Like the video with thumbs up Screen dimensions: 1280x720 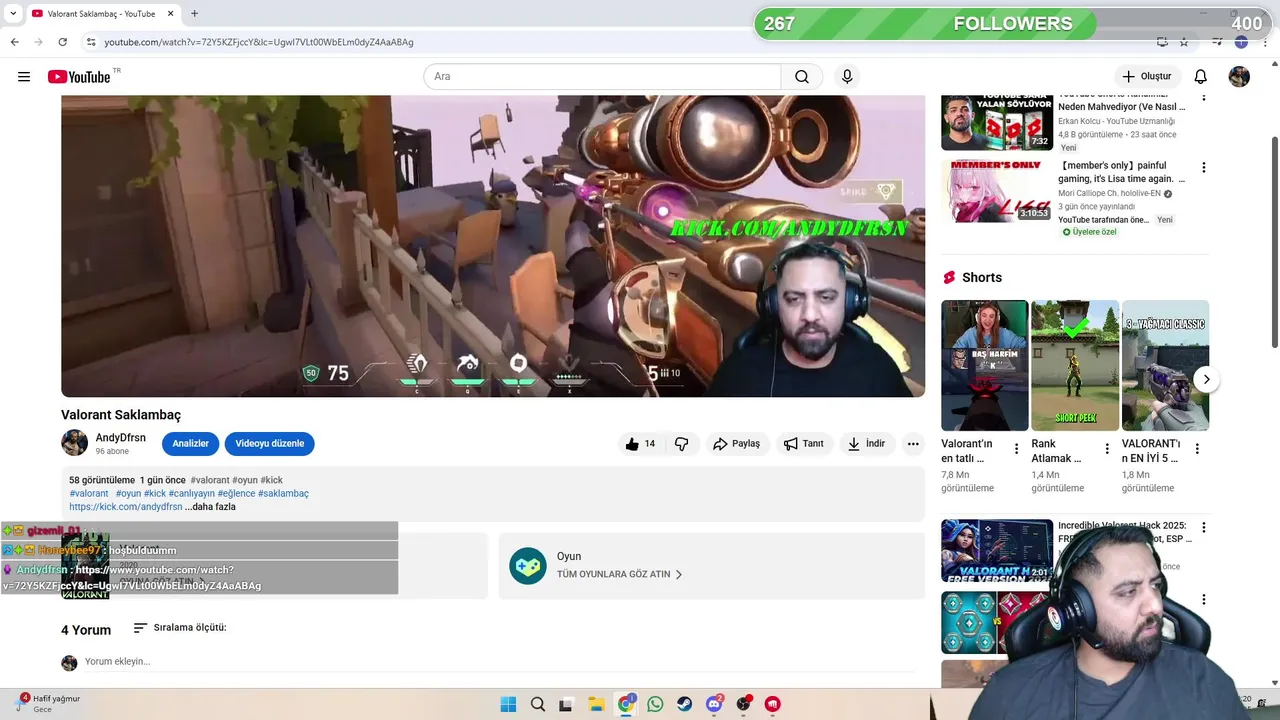coord(640,444)
